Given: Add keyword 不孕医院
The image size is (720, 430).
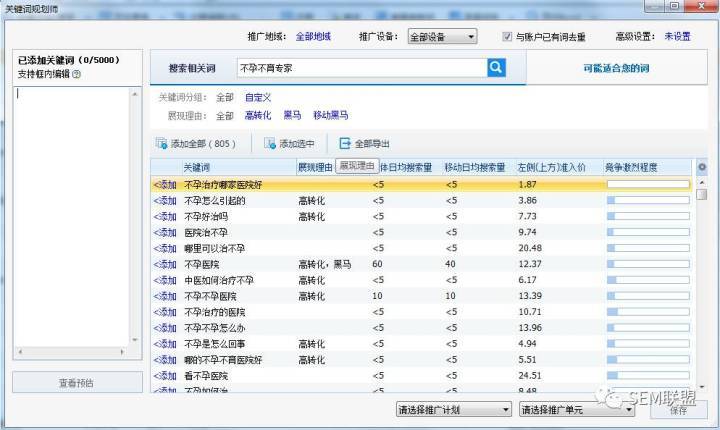Looking at the screenshot, I should (x=165, y=265).
